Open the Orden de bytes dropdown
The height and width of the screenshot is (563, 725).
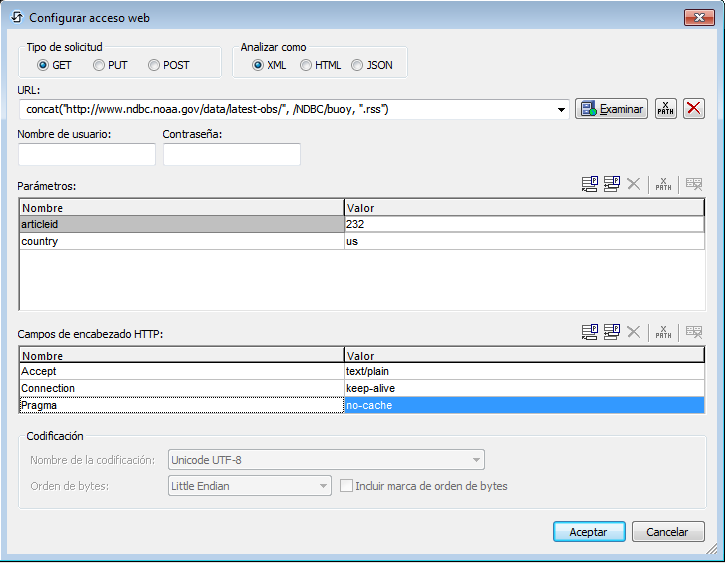(322, 486)
